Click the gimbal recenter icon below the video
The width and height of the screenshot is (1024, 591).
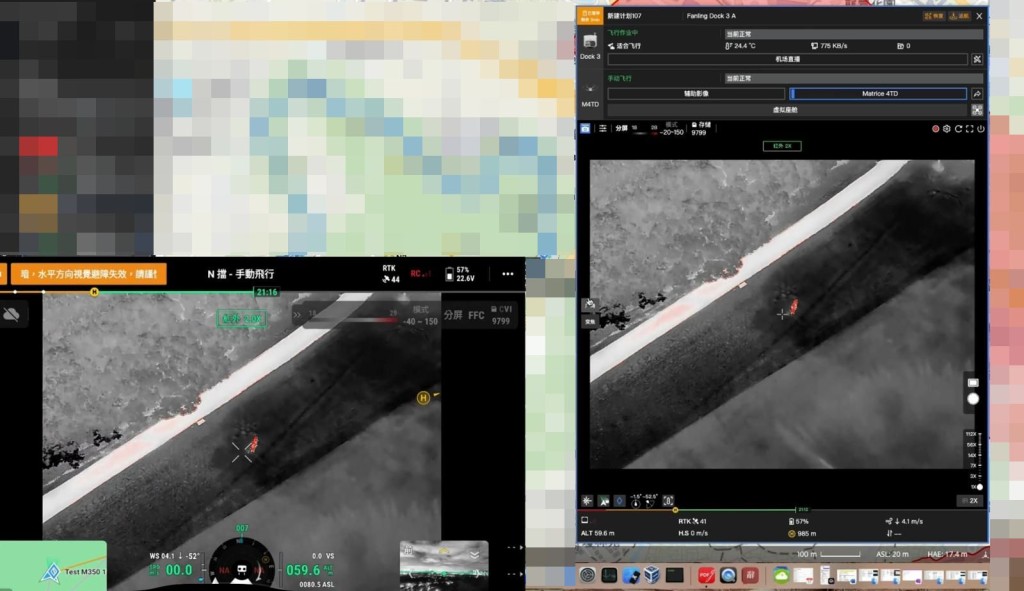point(668,500)
